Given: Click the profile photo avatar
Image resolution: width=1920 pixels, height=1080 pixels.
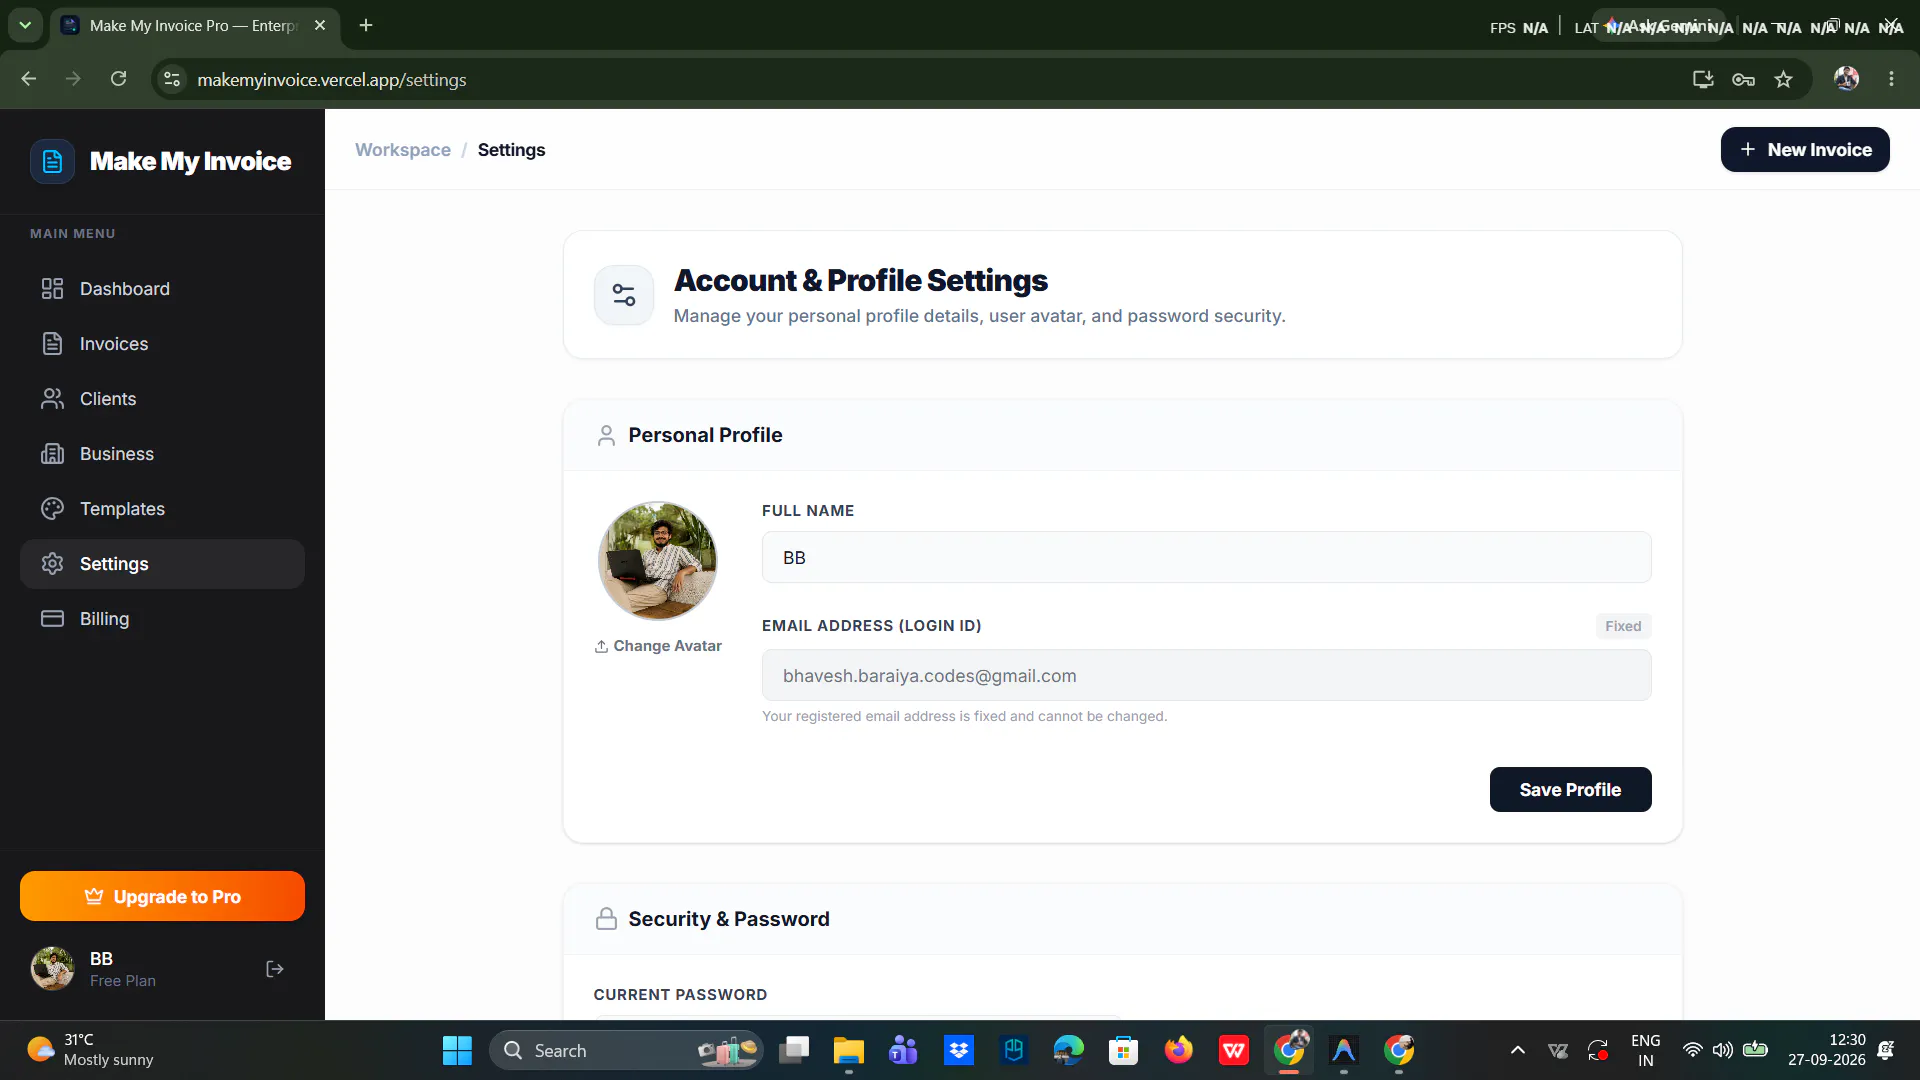Looking at the screenshot, I should pos(658,561).
